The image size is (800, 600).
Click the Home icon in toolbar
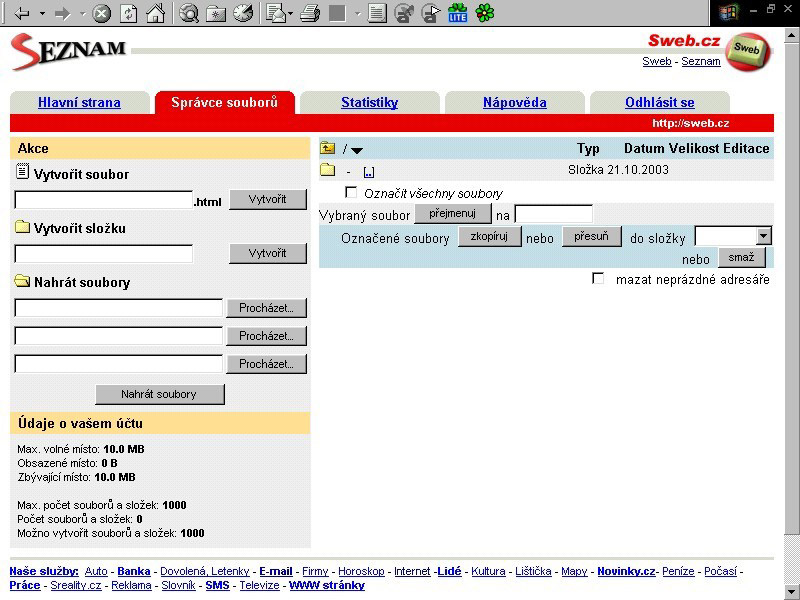(x=155, y=14)
